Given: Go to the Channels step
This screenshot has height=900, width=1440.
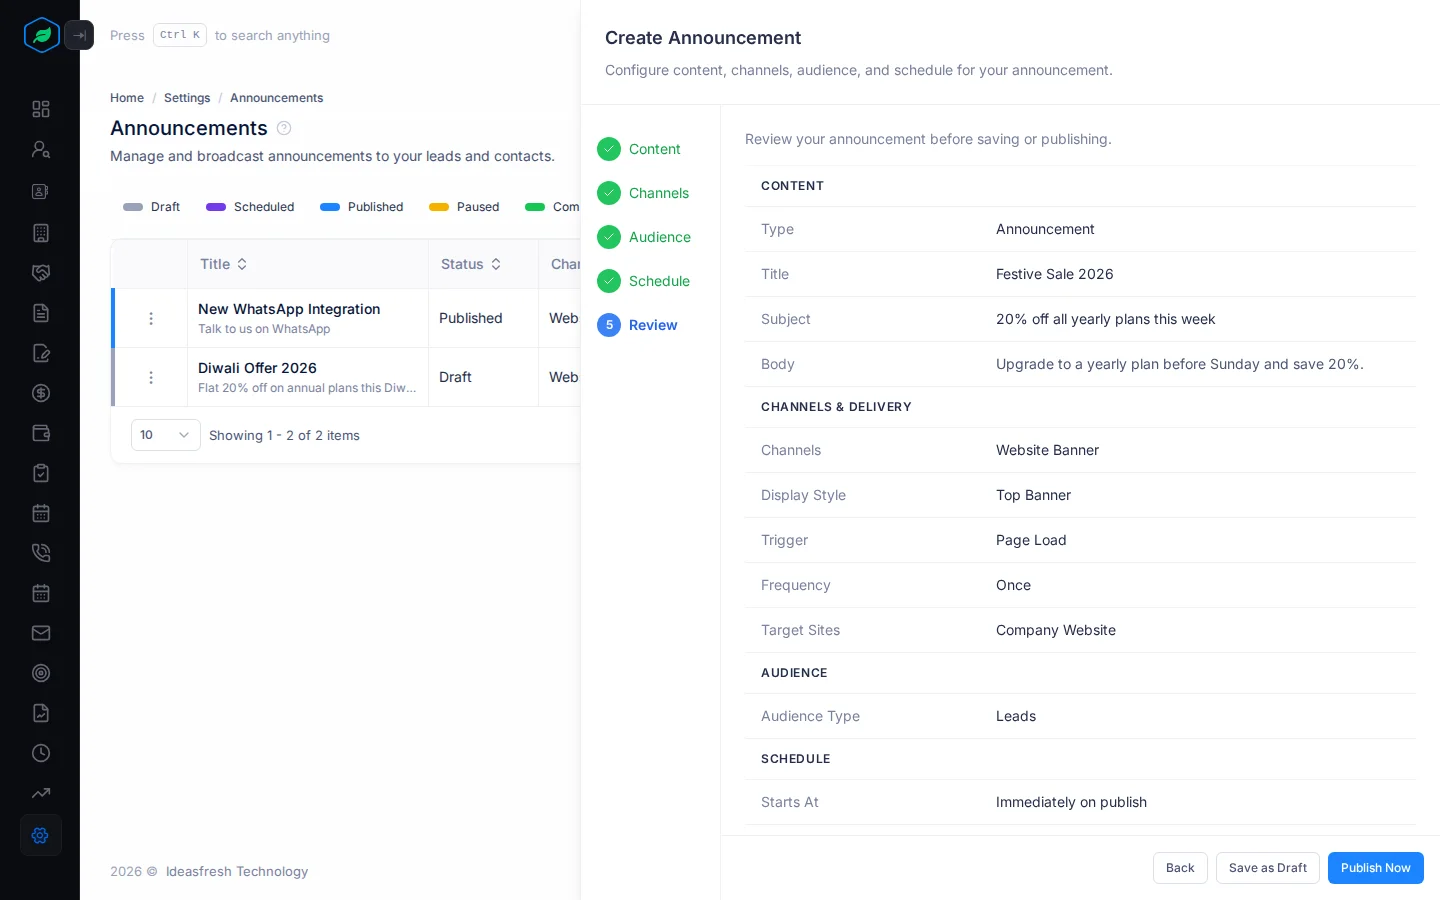Looking at the screenshot, I should [x=643, y=193].
